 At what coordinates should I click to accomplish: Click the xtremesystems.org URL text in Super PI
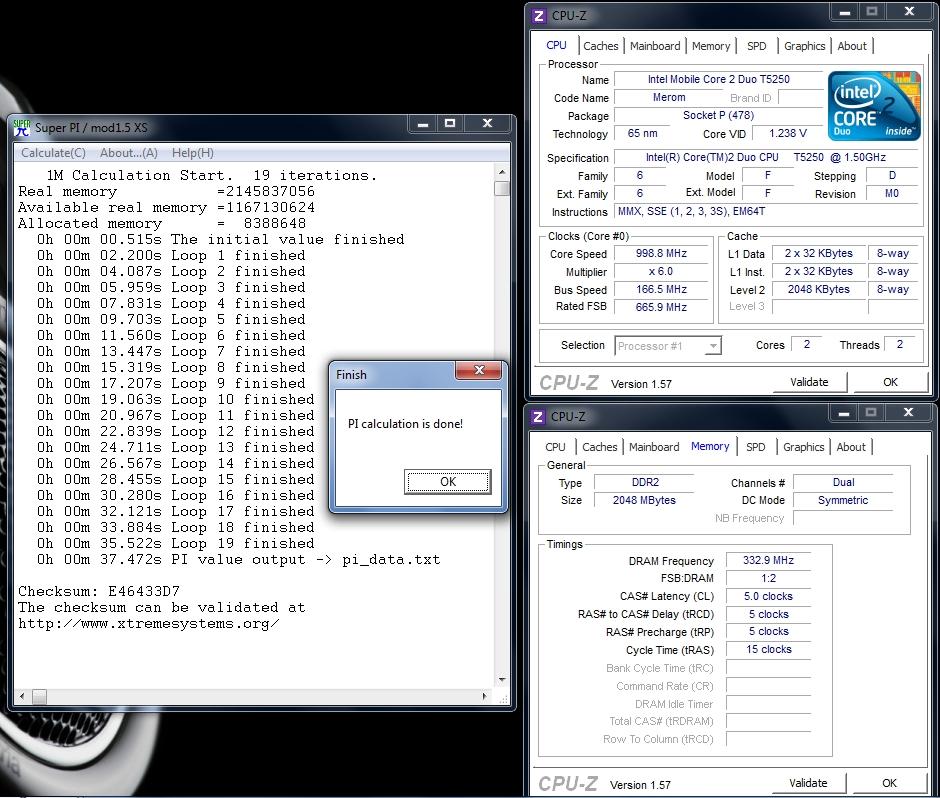tap(149, 624)
